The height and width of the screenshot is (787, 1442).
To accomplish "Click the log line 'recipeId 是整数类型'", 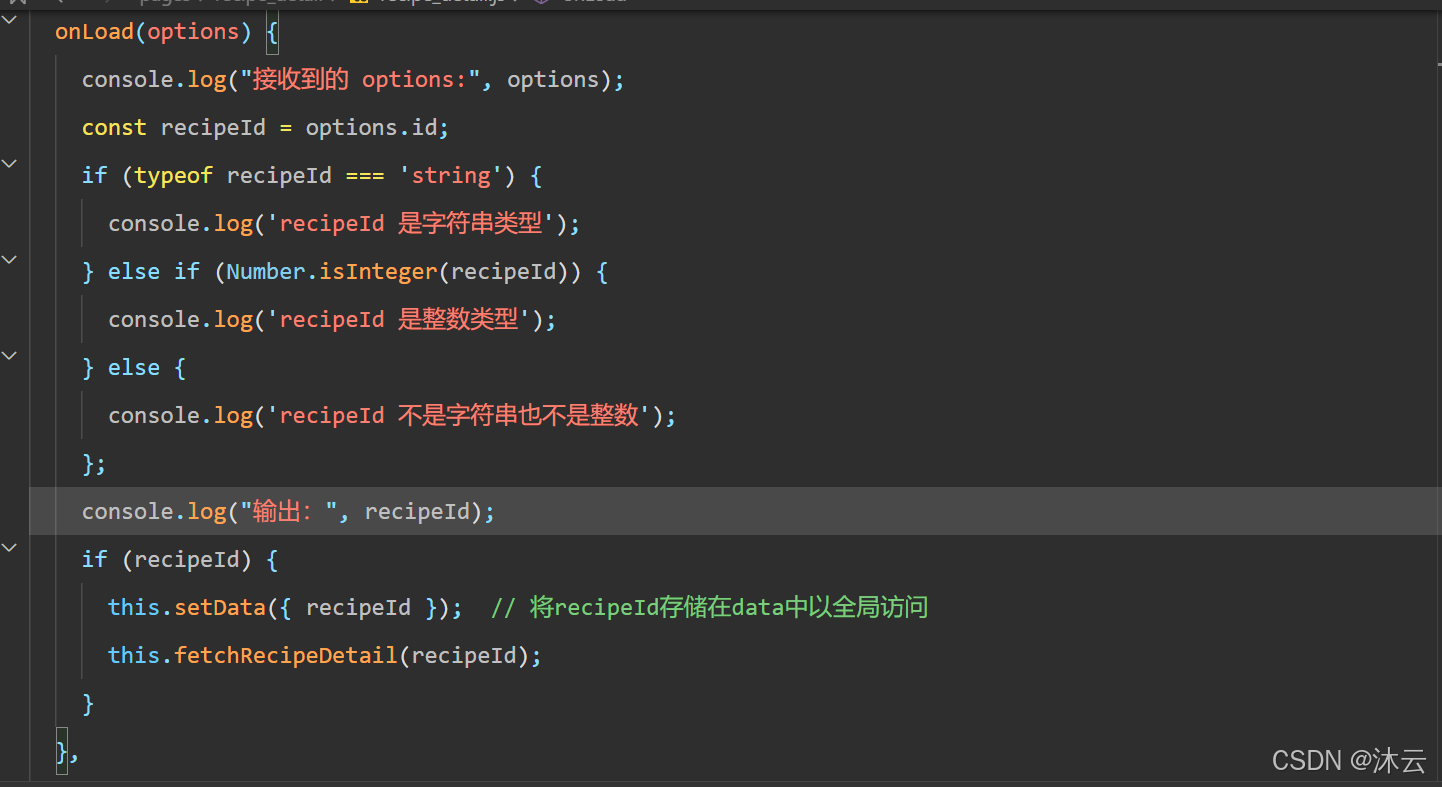I will (x=332, y=320).
